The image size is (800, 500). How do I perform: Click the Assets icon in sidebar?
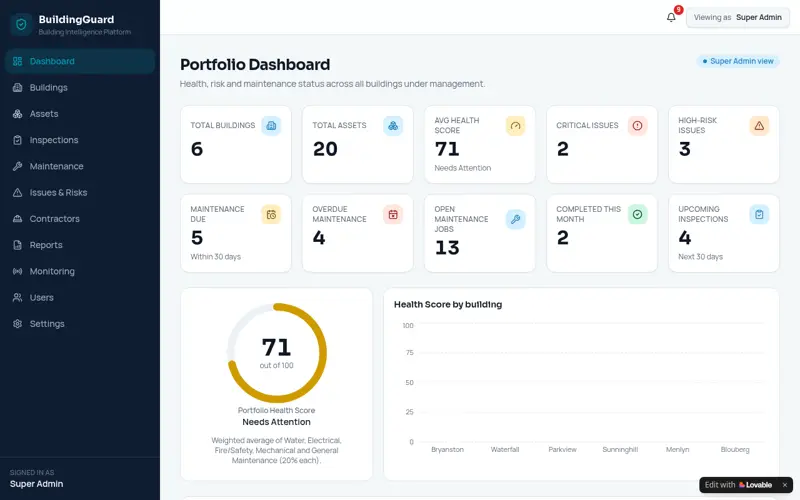point(17,114)
